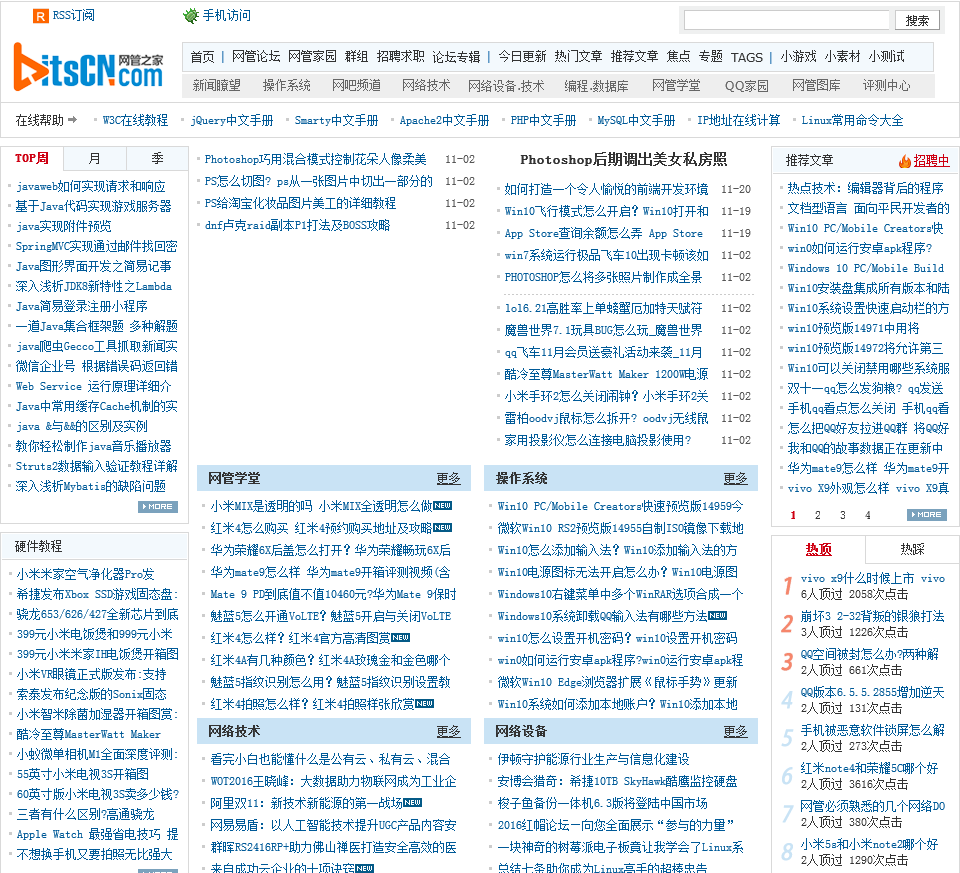The image size is (960, 873).
Task: Open PS给淘宝化妆品图片美工的详细教程
Action: [x=300, y=203]
